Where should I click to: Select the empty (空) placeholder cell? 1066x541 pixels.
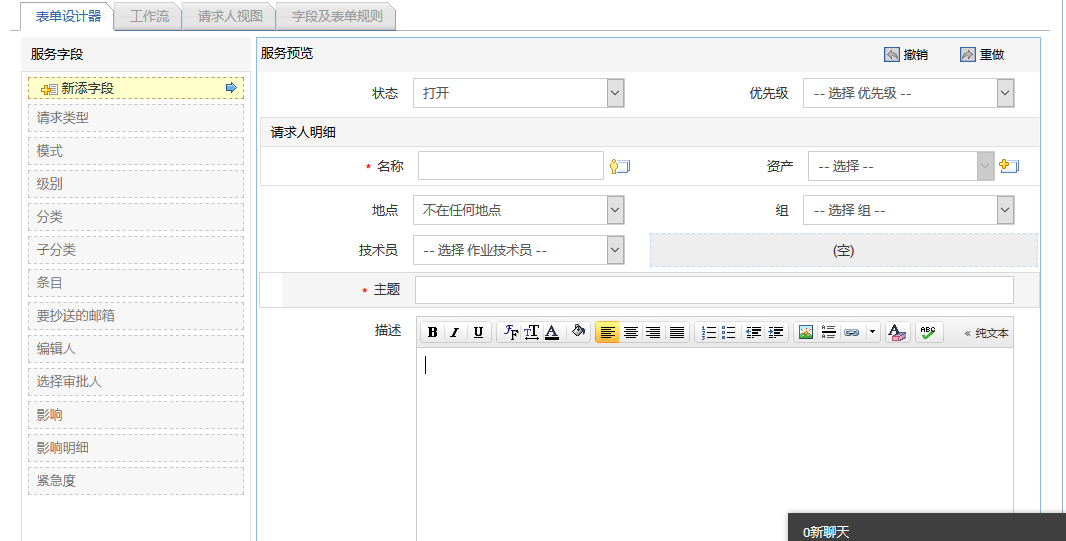pyautogui.click(x=844, y=250)
